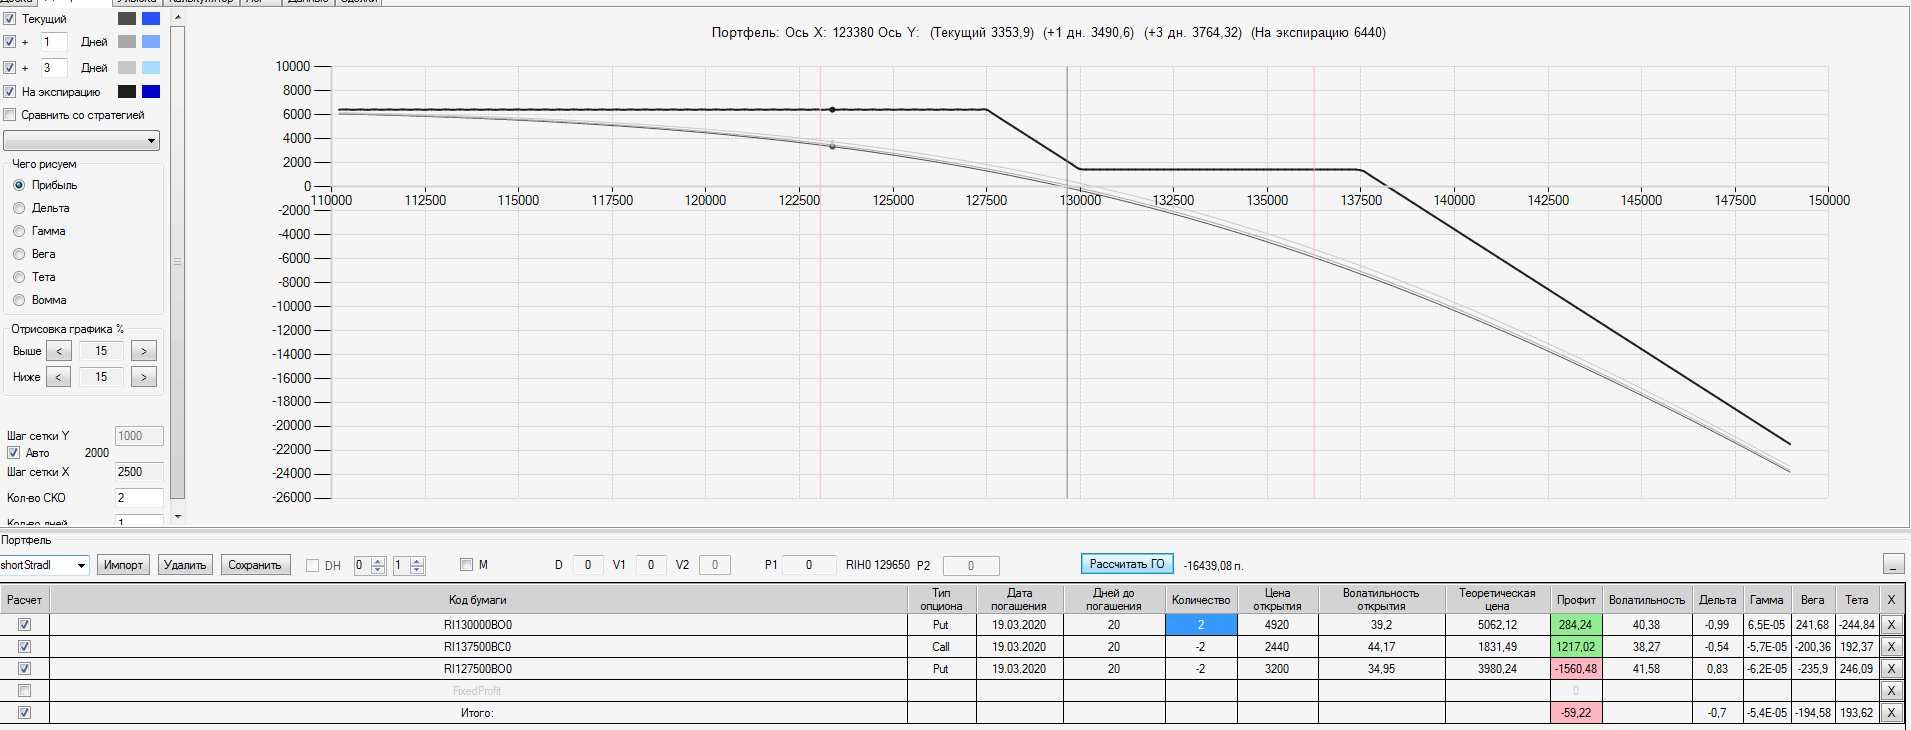The height and width of the screenshot is (730, 1911).
Task: Choose the Вега chart option
Action: (x=19, y=254)
